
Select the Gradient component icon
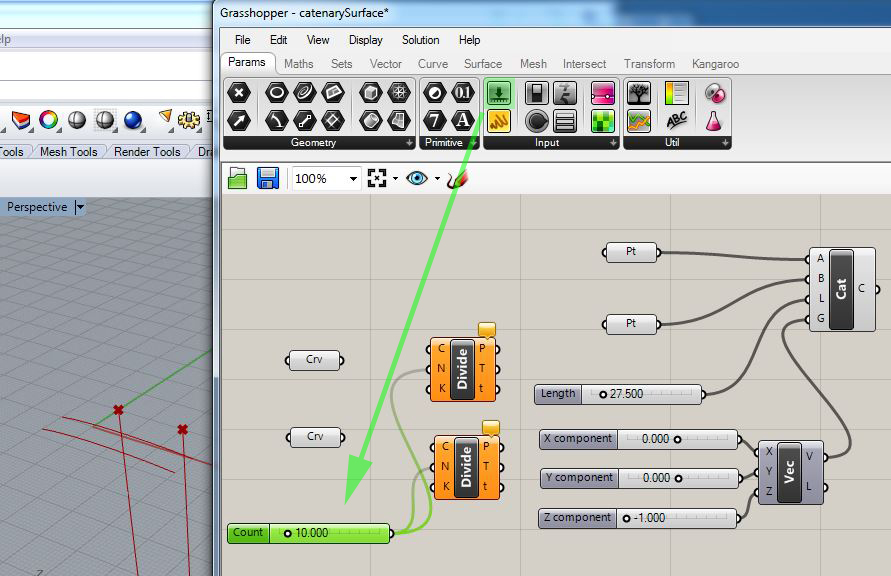coord(677,94)
